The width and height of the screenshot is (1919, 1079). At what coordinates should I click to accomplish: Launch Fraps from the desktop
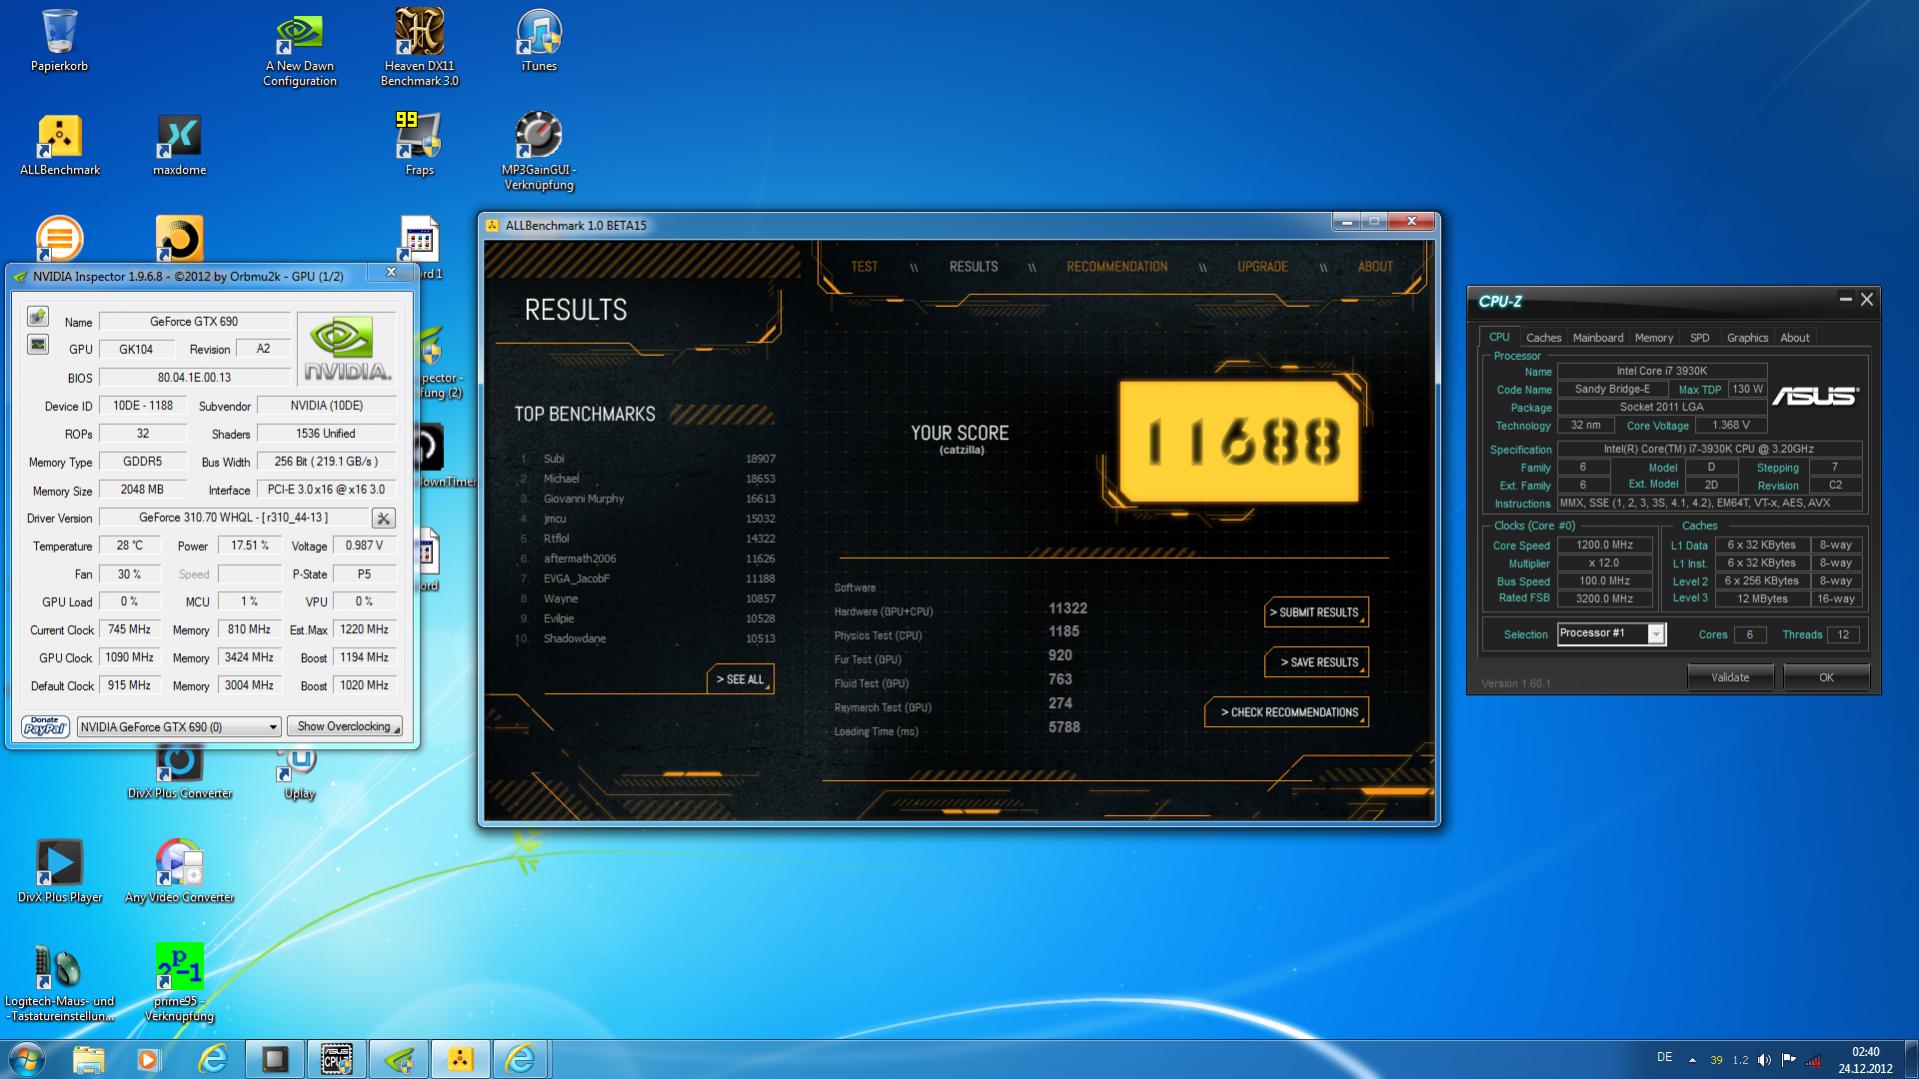419,145
